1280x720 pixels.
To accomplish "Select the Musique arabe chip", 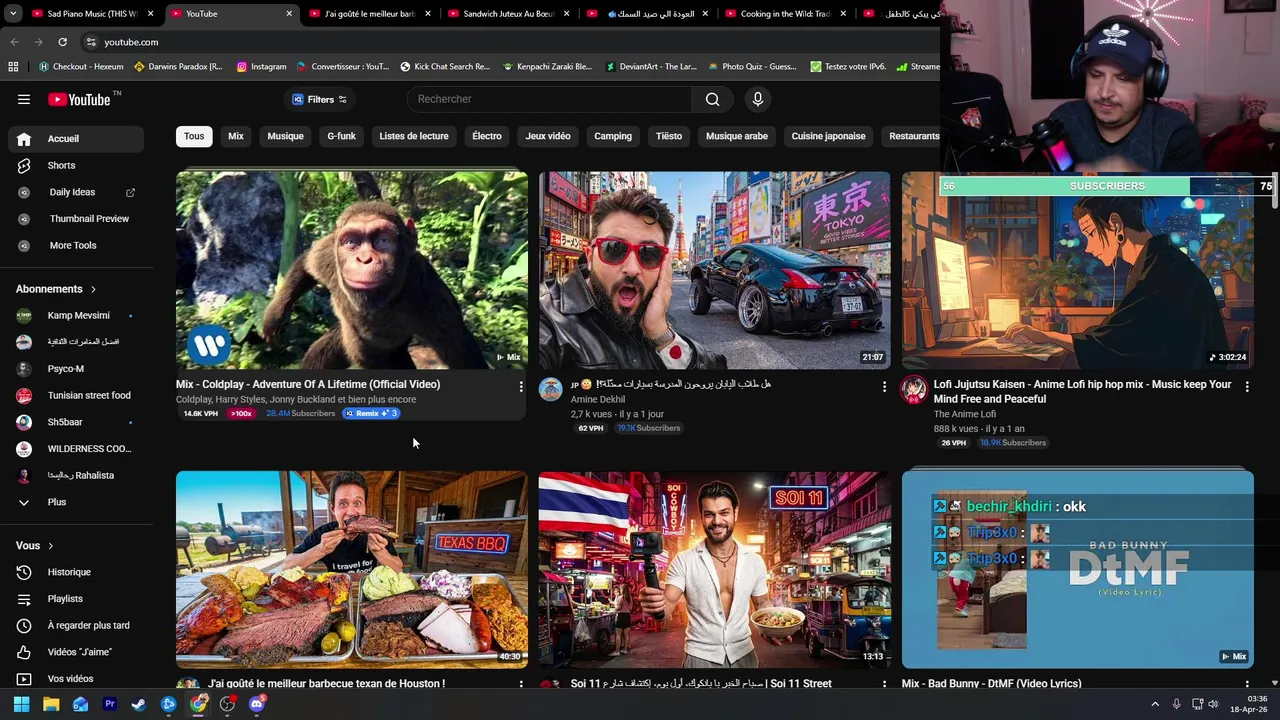I will click(737, 136).
